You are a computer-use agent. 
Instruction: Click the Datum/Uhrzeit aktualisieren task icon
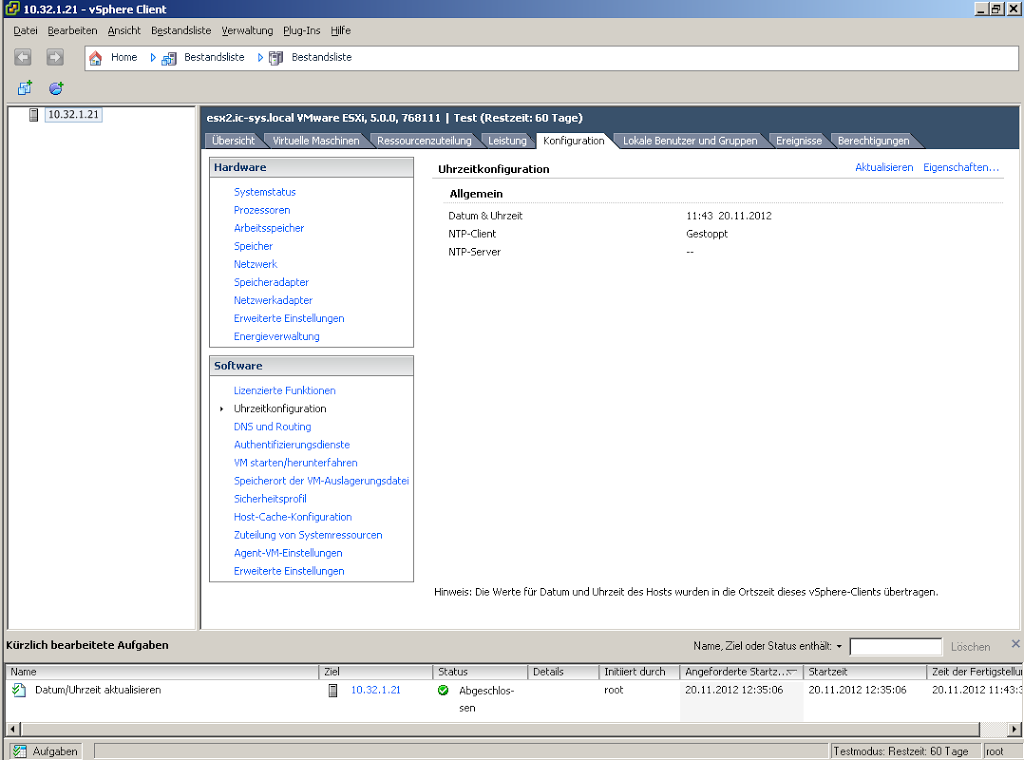(19, 690)
